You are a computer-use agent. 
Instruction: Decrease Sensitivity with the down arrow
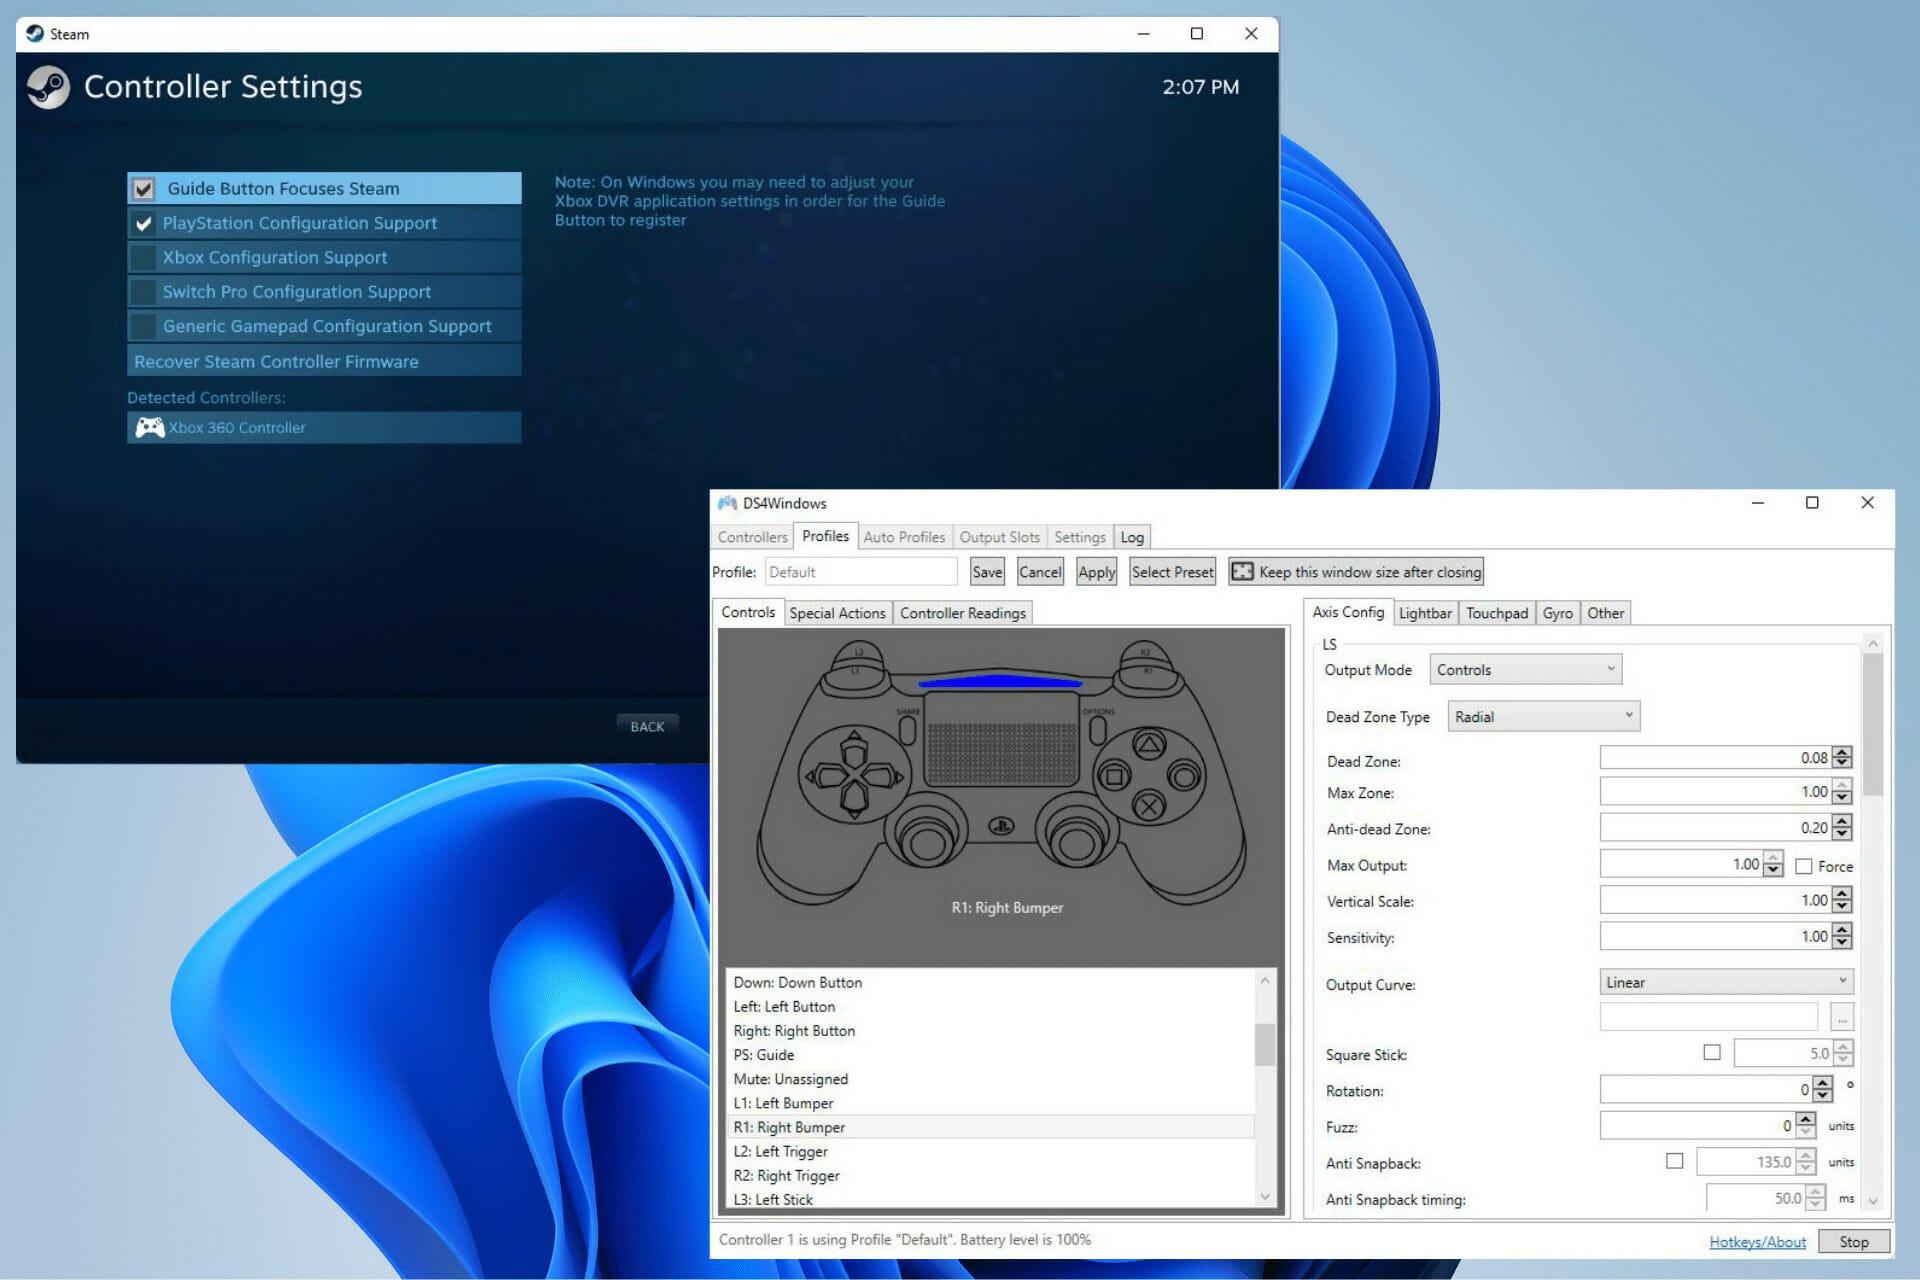(x=1843, y=943)
